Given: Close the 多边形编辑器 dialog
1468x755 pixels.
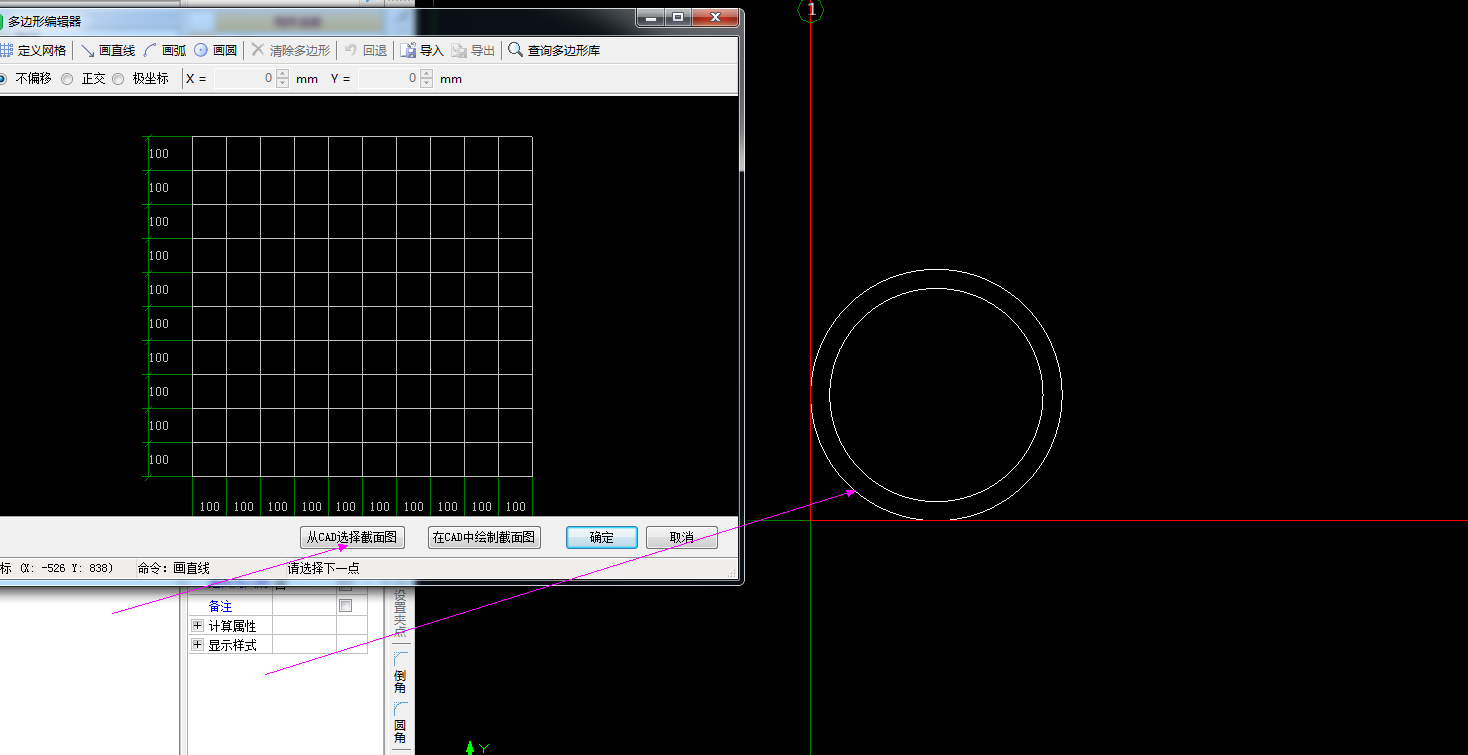Looking at the screenshot, I should tap(716, 18).
